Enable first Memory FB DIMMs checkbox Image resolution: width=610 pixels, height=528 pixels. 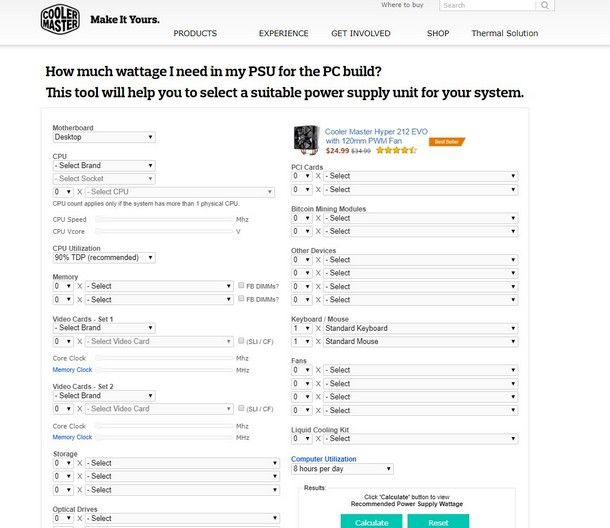point(241,285)
